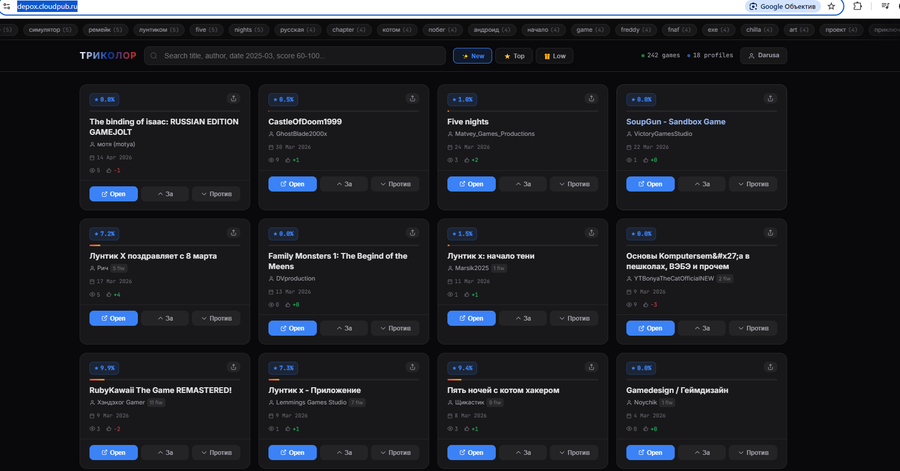Share RubyKawaii The Game REMASTERED card

[x=234, y=367]
